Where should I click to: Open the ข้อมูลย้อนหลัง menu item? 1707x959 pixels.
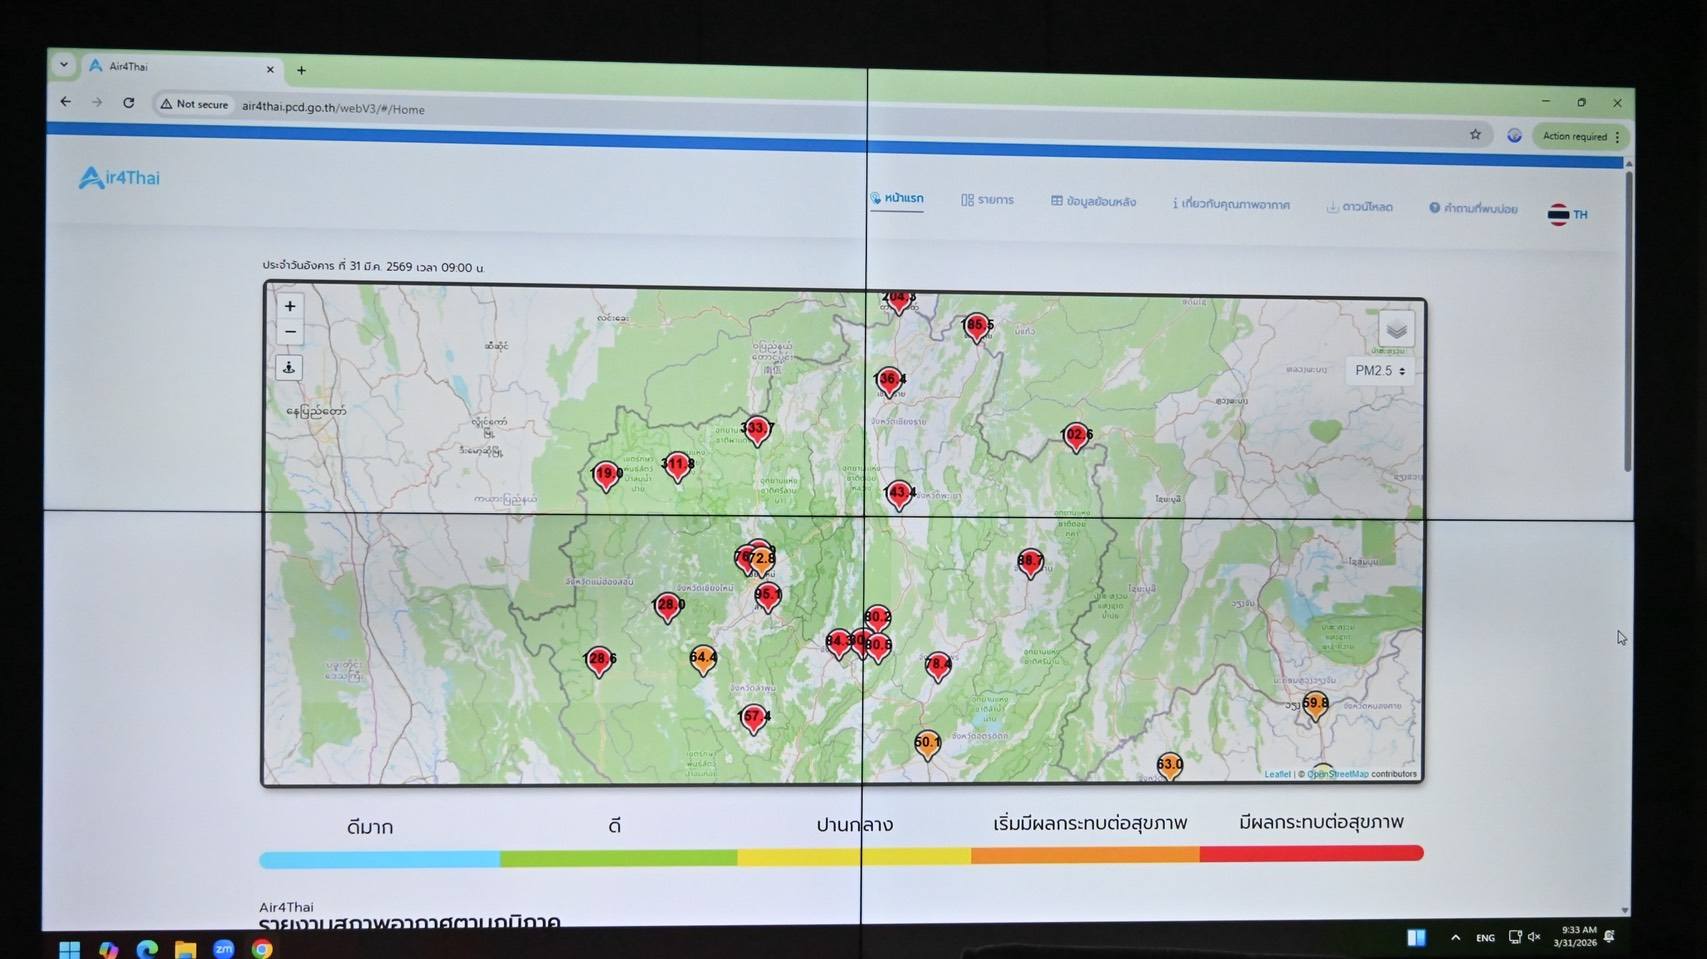[1093, 202]
